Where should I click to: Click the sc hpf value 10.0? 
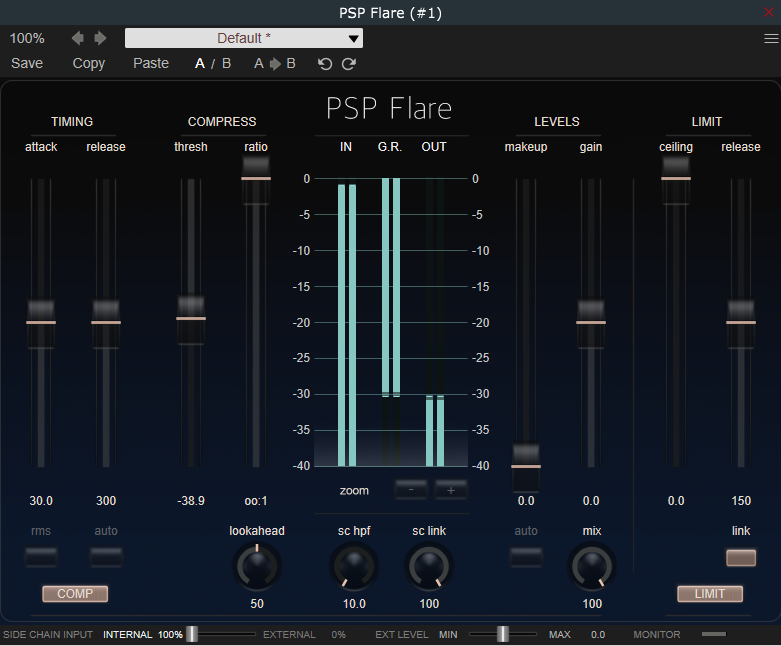click(x=354, y=604)
